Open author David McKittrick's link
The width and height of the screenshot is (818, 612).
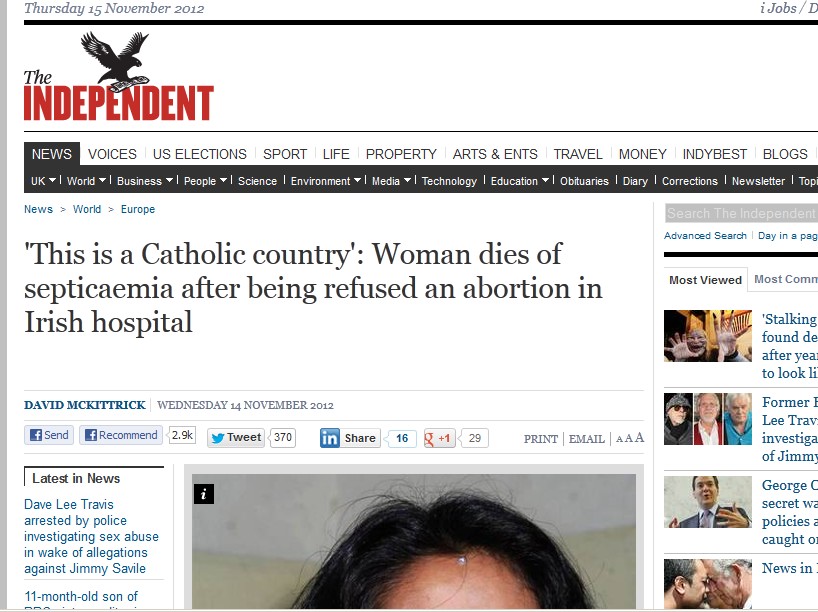pos(85,405)
